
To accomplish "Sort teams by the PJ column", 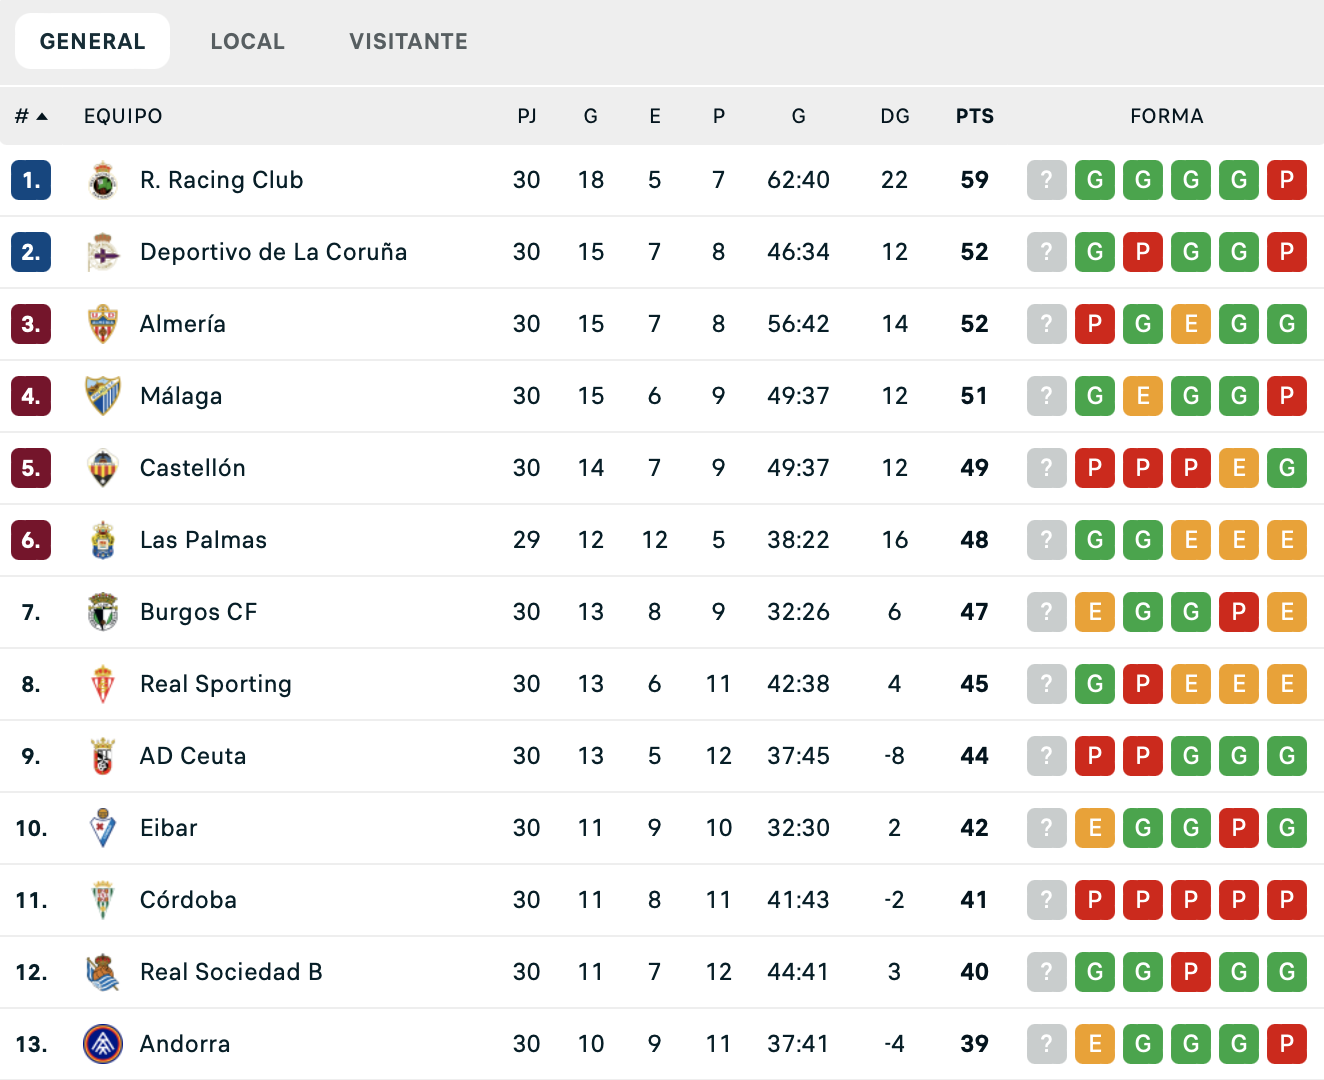I will pyautogui.click(x=527, y=116).
